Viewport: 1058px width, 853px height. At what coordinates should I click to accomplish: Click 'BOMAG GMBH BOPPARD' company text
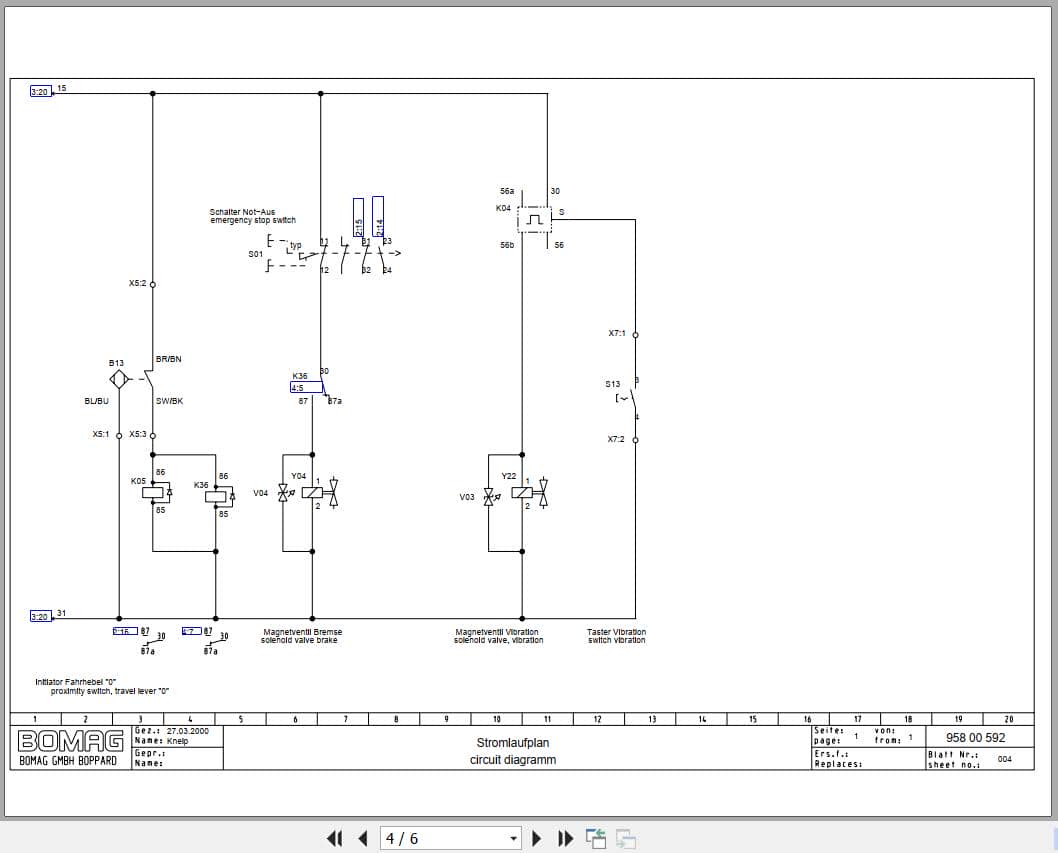point(68,761)
